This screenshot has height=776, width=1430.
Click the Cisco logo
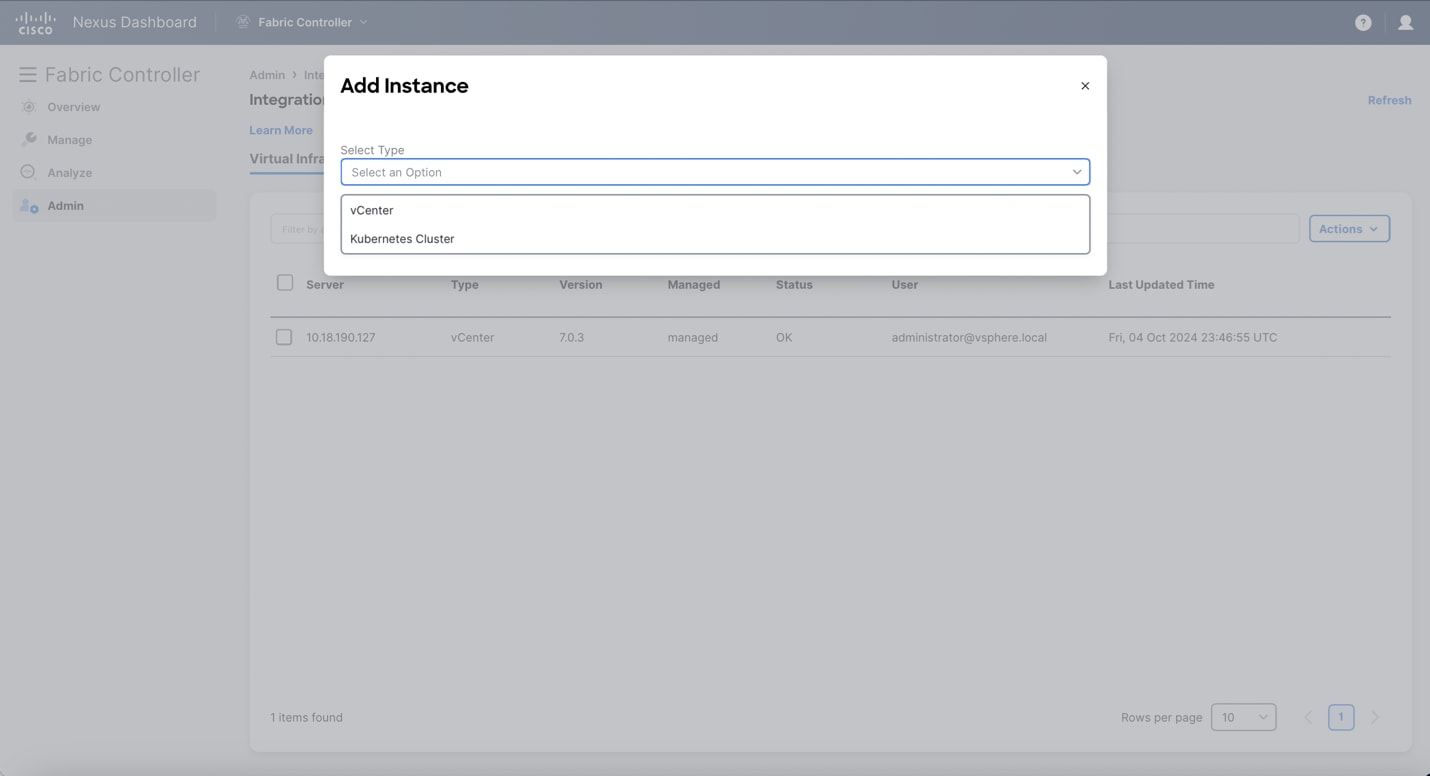pyautogui.click(x=35, y=22)
